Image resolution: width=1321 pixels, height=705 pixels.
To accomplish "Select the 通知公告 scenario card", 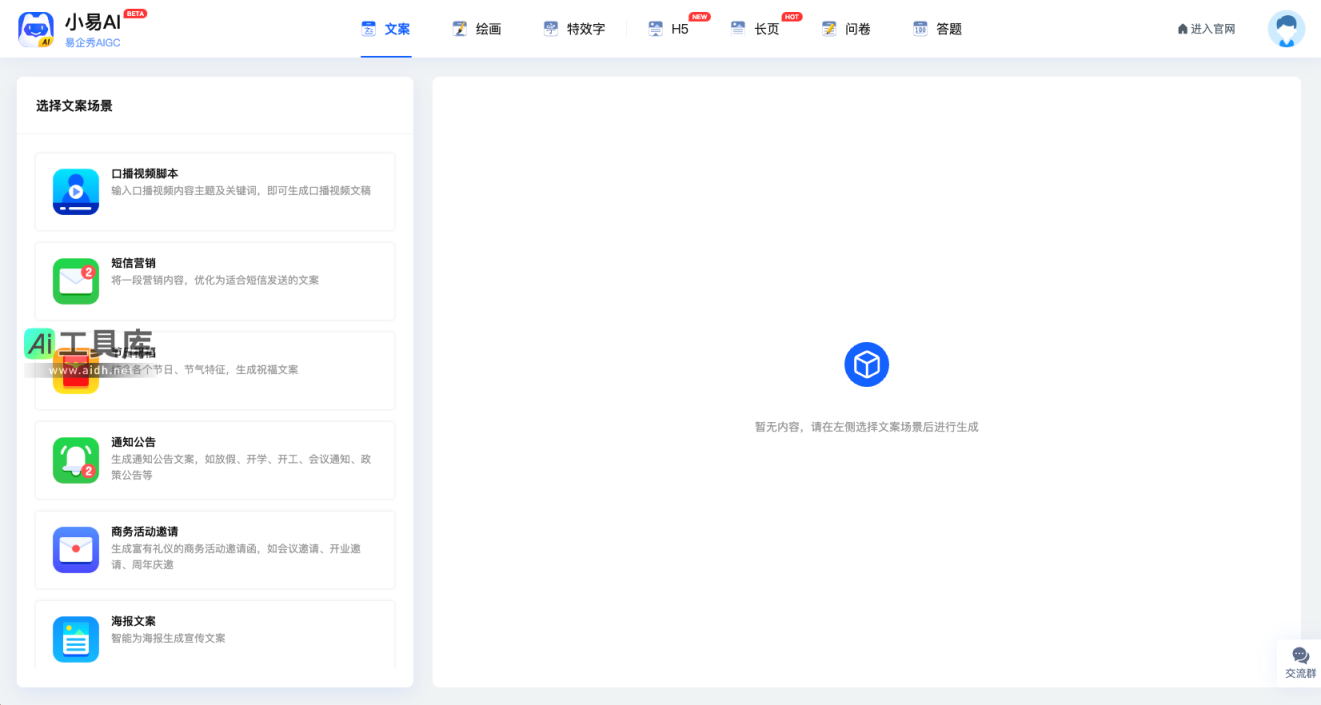I will [215, 460].
